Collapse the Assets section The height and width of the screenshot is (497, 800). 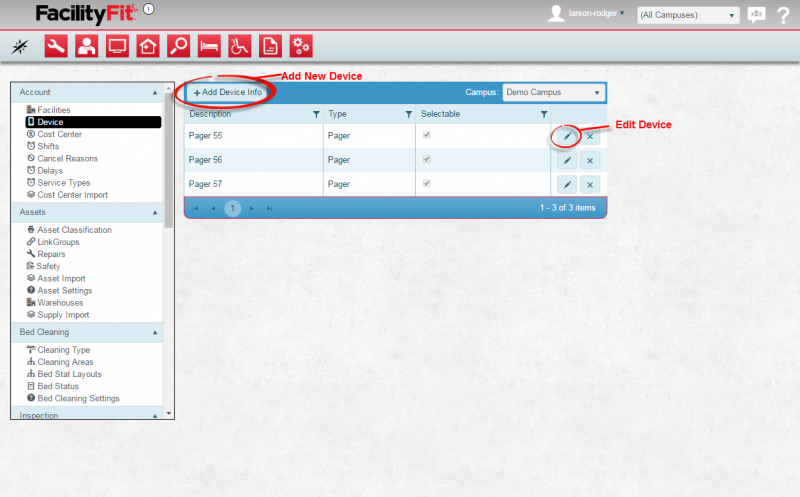click(155, 212)
